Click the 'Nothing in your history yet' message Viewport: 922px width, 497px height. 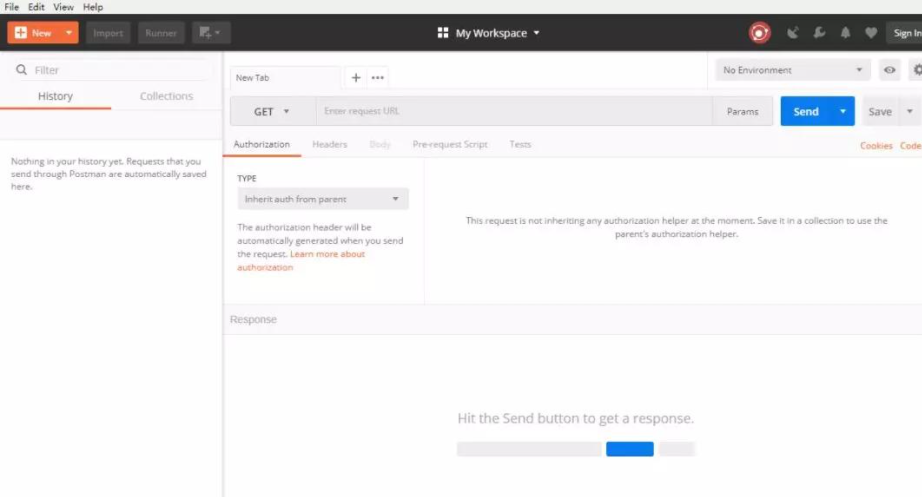tap(109, 174)
